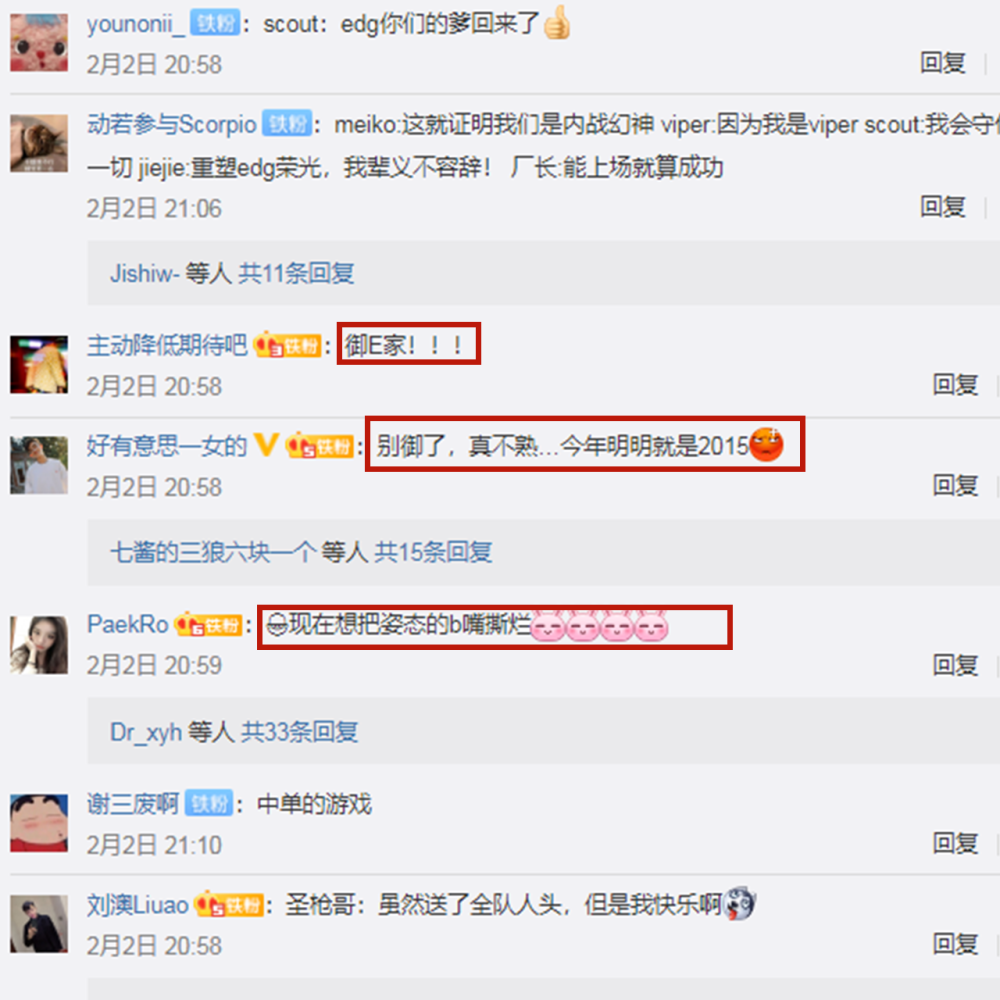Click 主动降低期待吧's gold 铁粉 badge
1000x1000 pixels.
point(287,346)
